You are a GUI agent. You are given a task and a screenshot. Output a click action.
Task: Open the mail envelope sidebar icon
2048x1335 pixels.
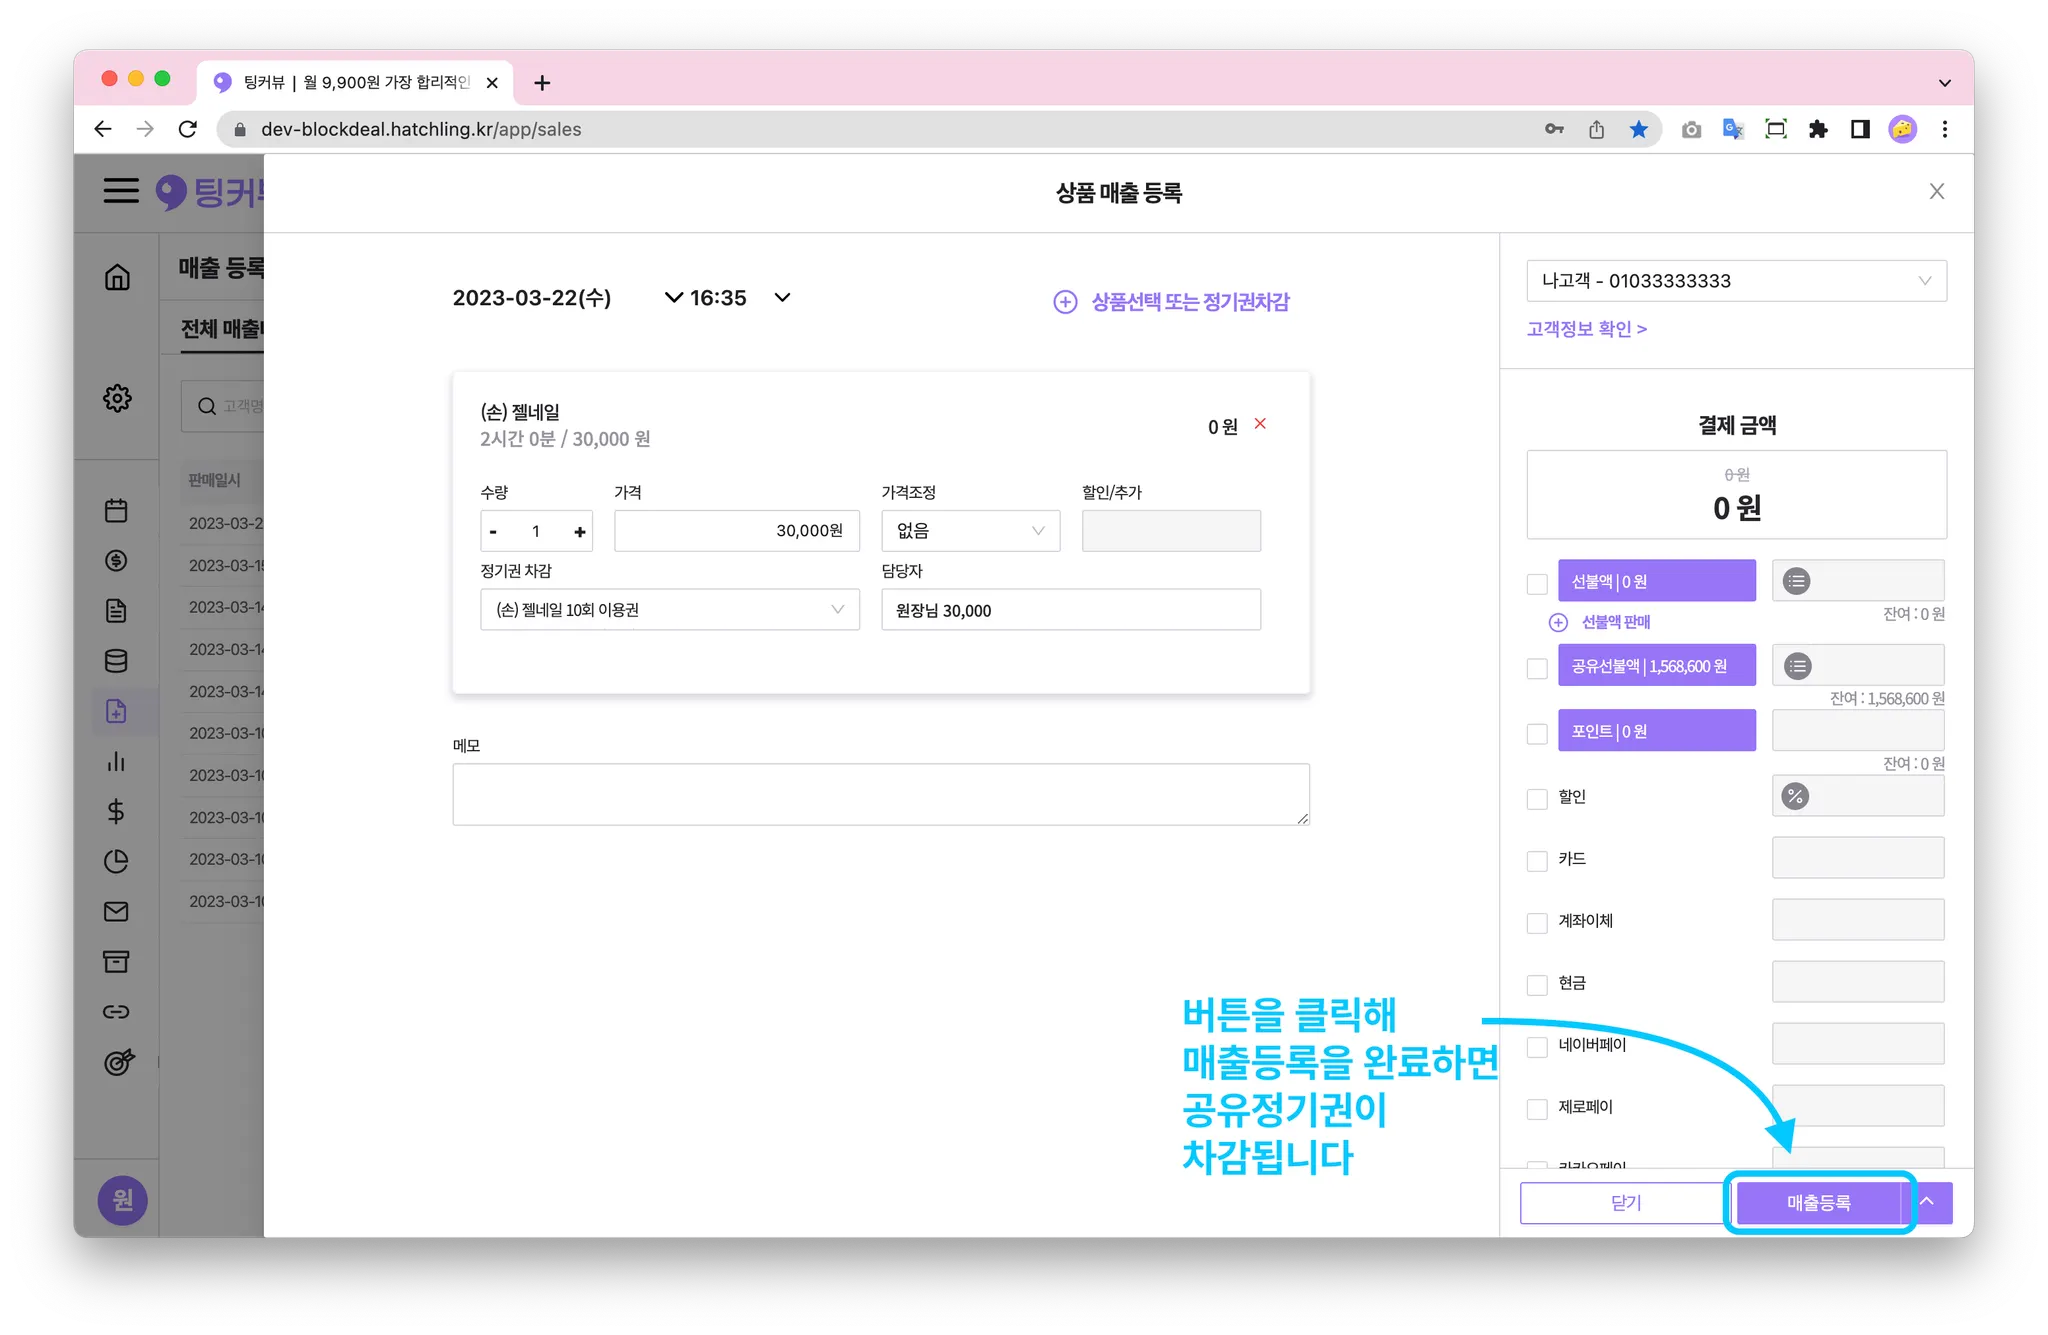coord(116,911)
